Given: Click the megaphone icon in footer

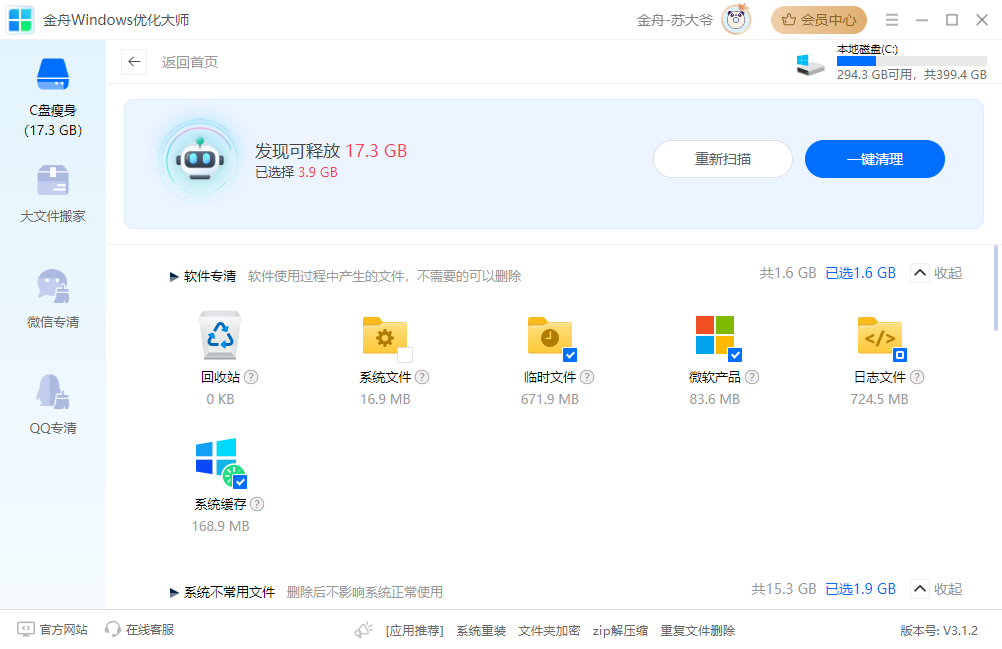Looking at the screenshot, I should tap(363, 630).
